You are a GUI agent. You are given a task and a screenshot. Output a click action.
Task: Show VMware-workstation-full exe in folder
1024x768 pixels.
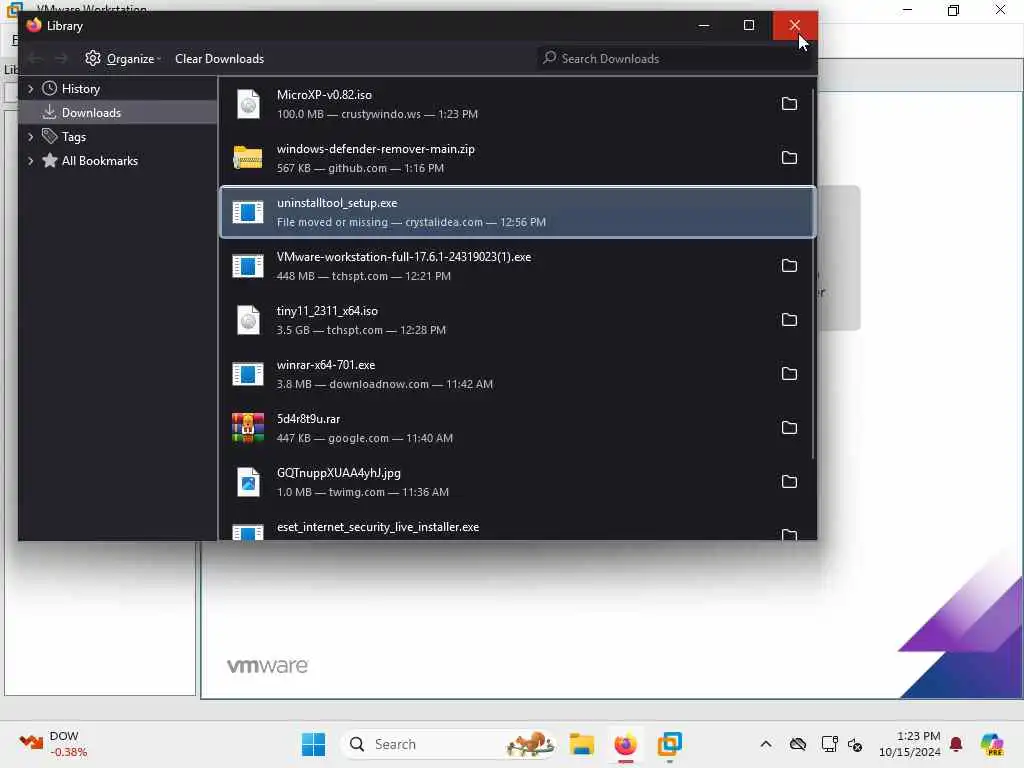789,266
